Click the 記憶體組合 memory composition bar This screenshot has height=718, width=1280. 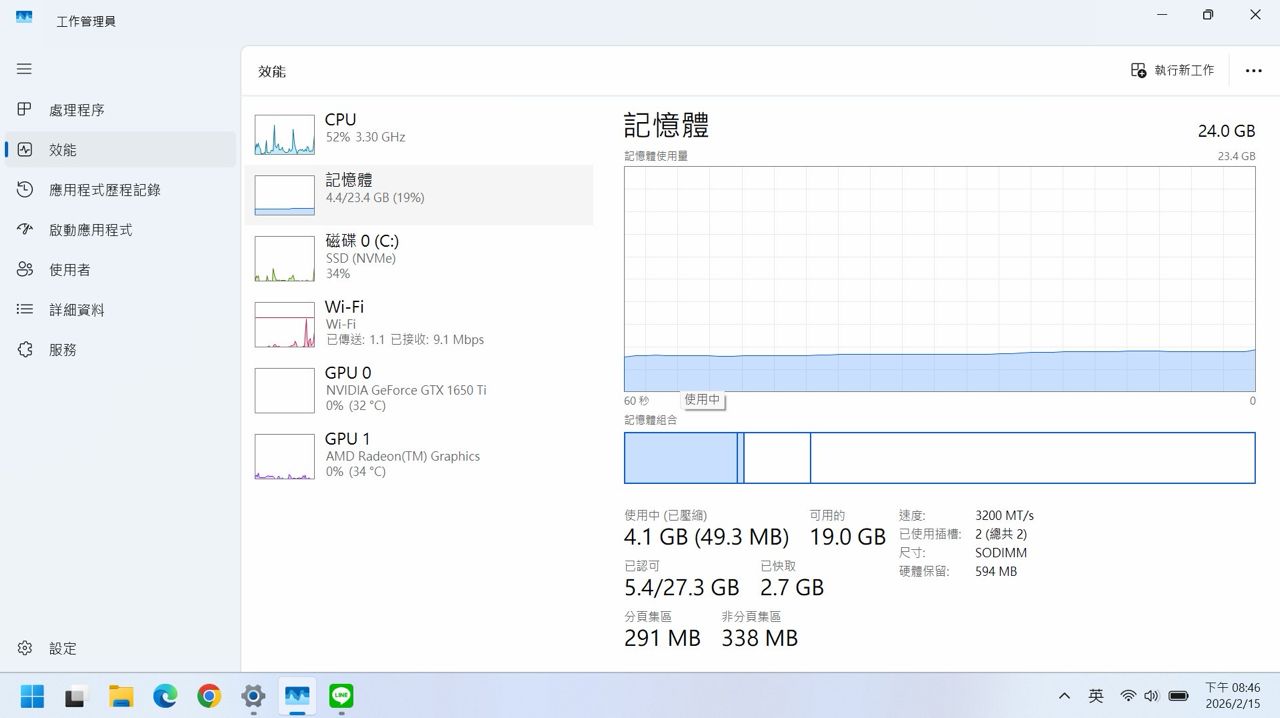[939, 458]
